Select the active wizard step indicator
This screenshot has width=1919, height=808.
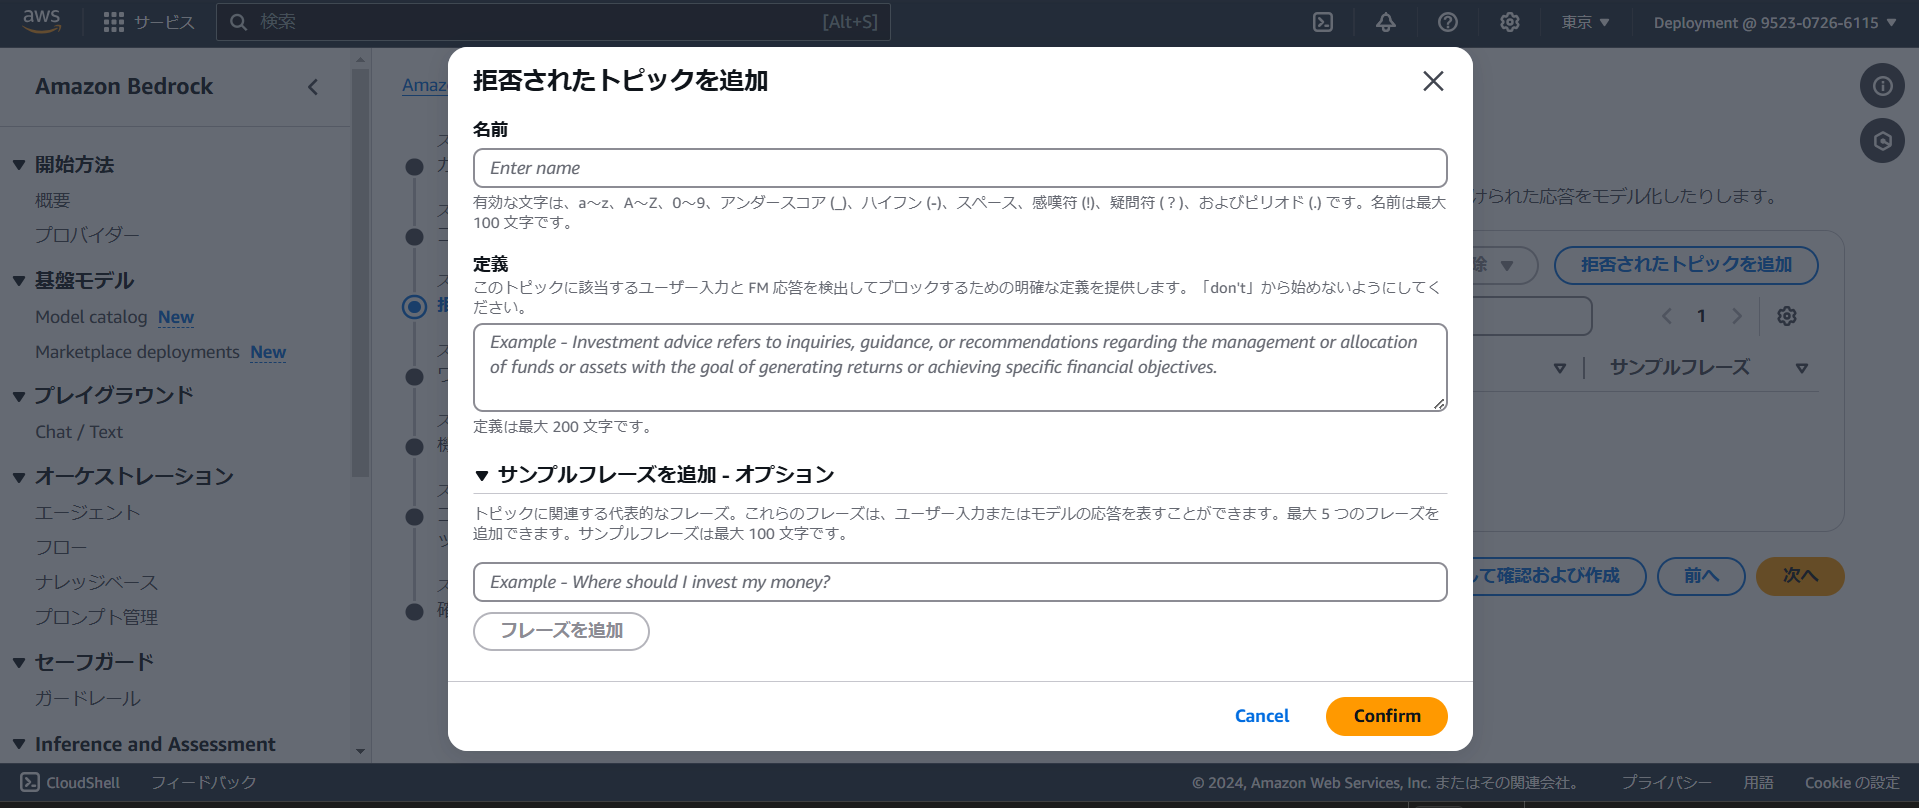point(414,307)
